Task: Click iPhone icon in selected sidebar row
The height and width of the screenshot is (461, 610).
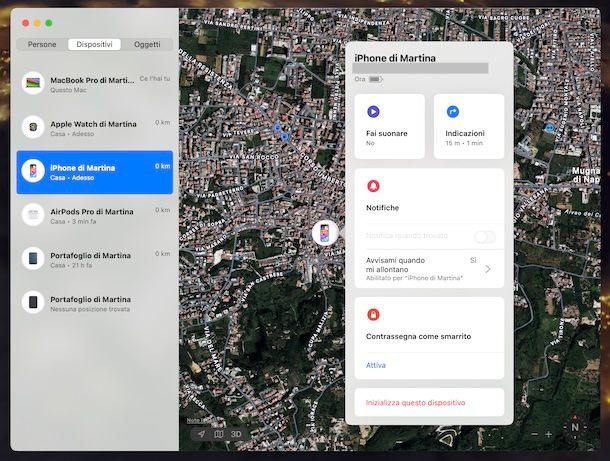Action: 33,170
